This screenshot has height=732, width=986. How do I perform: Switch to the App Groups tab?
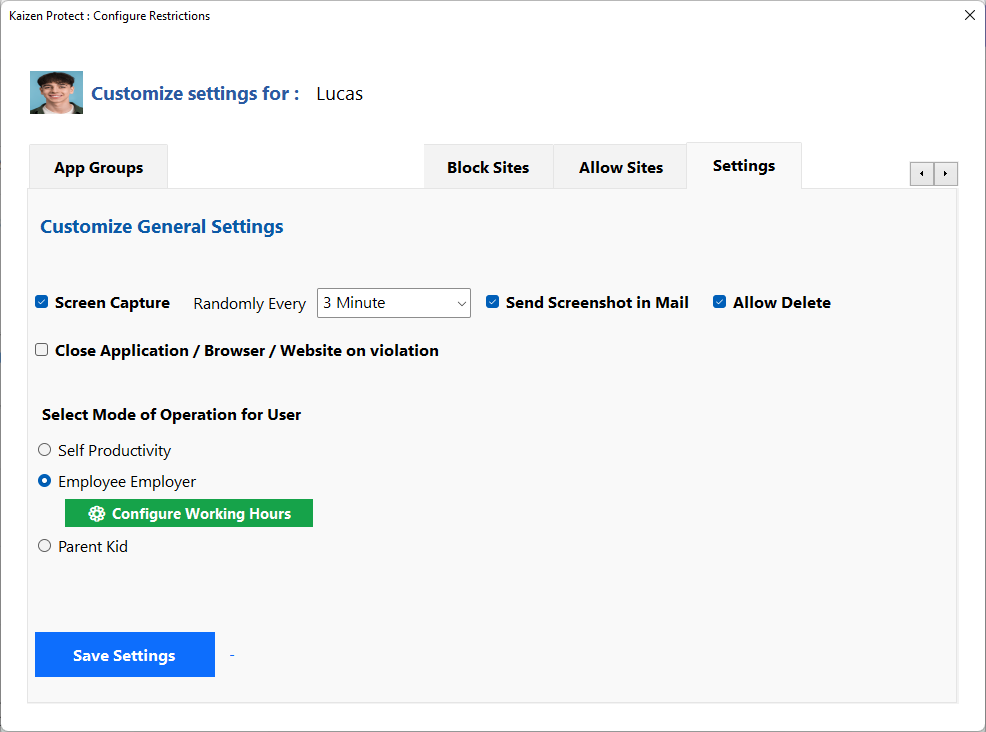click(x=98, y=167)
